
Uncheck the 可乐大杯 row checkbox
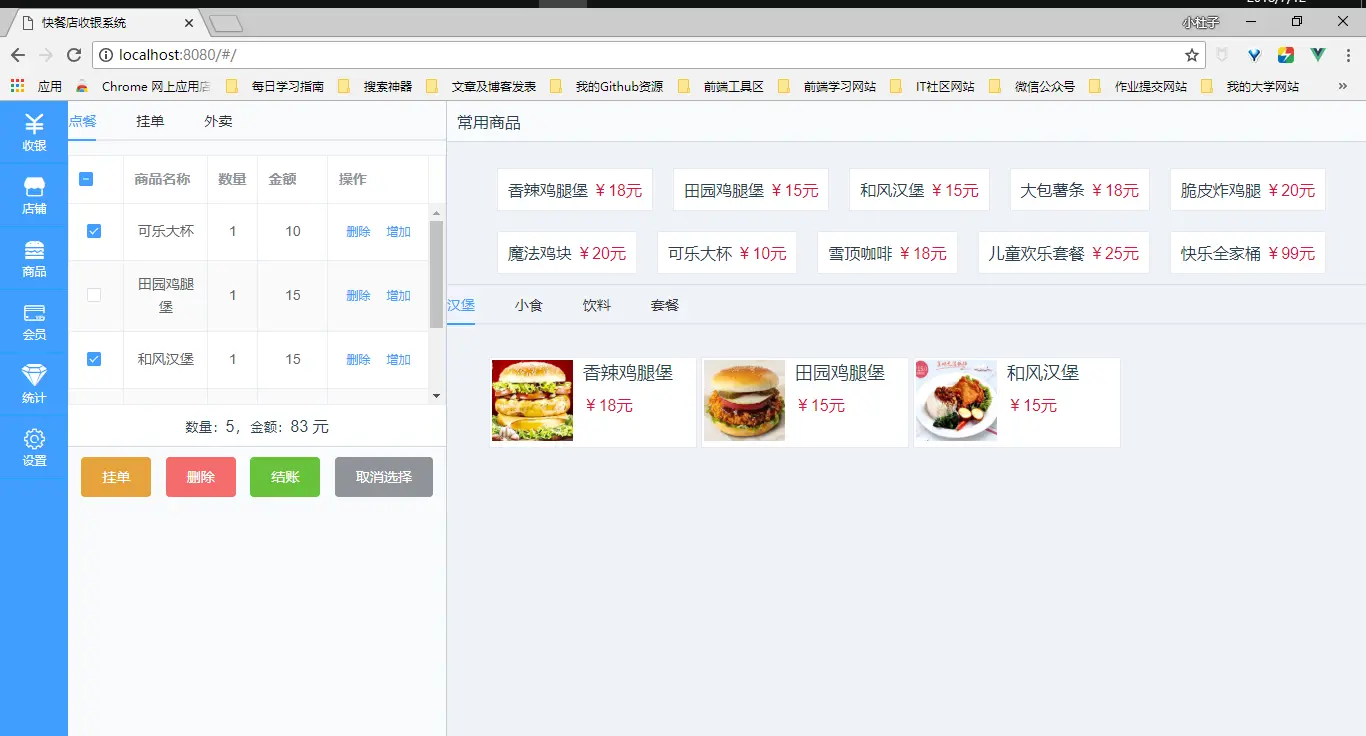(x=94, y=231)
